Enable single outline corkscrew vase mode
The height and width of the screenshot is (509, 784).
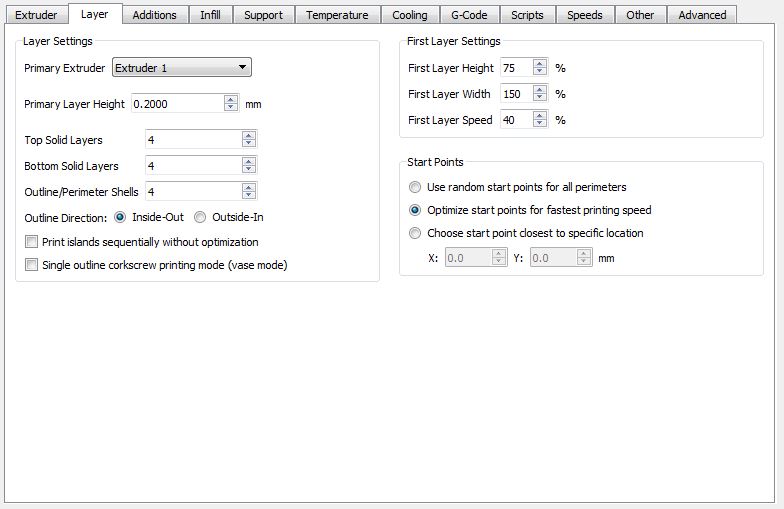(32, 264)
